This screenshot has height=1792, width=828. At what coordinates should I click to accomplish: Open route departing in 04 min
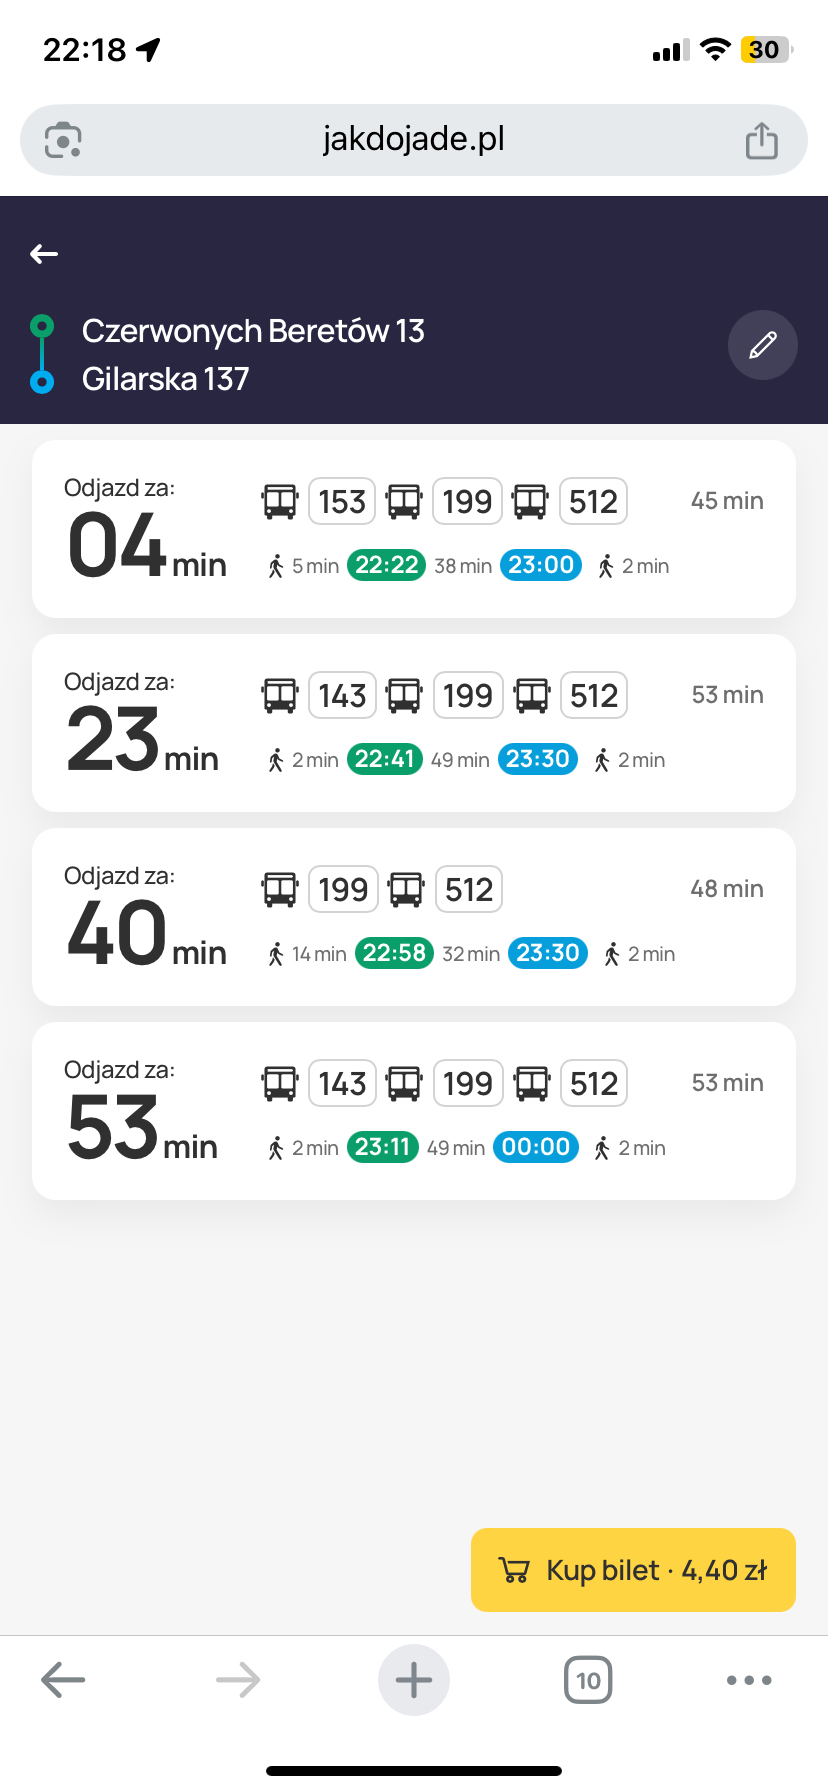(x=414, y=529)
